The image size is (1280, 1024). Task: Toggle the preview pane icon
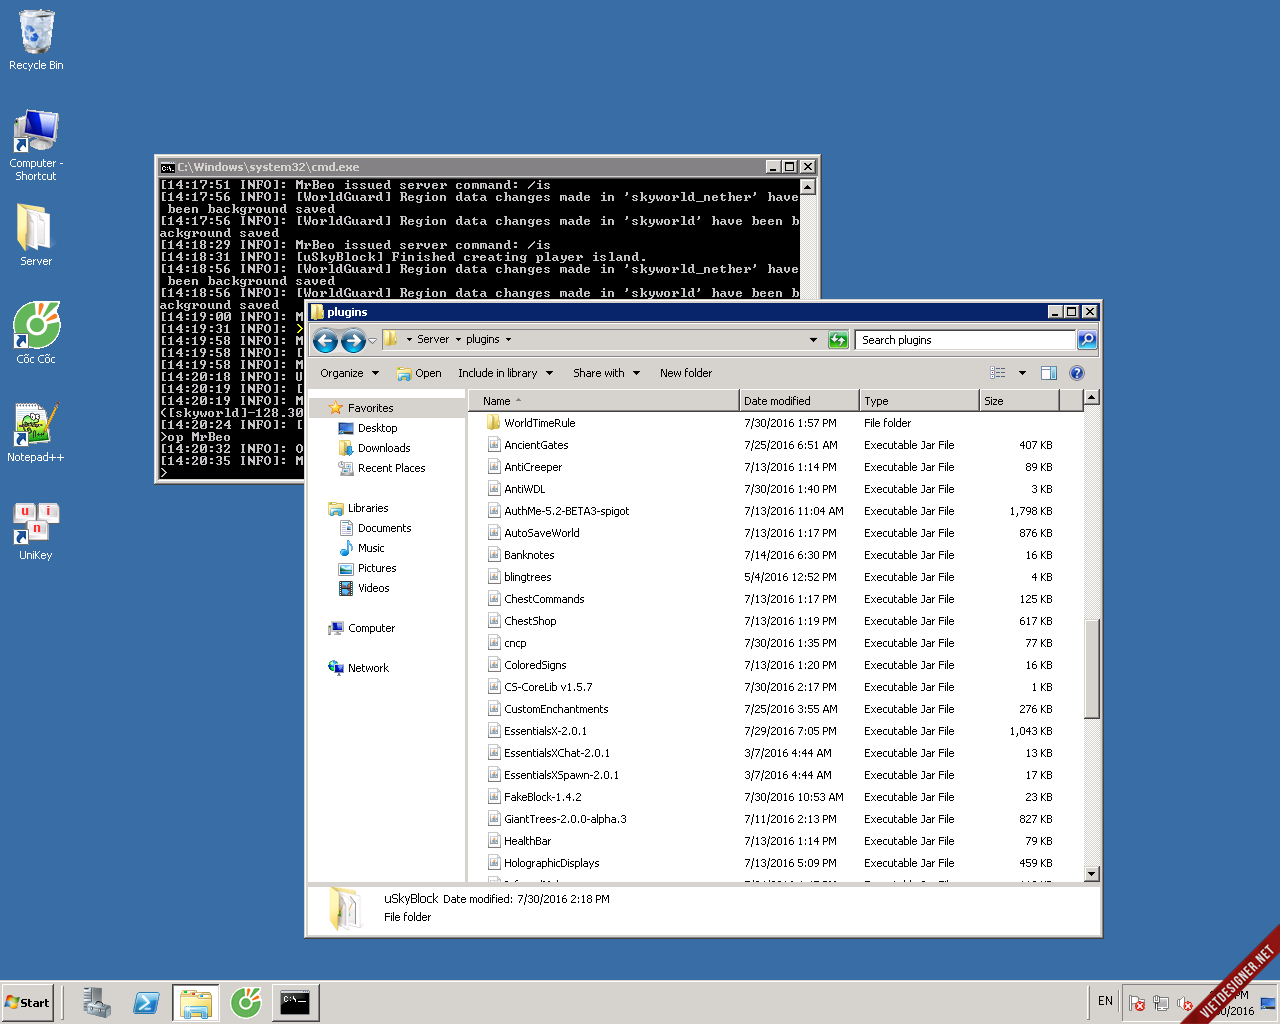click(x=1048, y=373)
